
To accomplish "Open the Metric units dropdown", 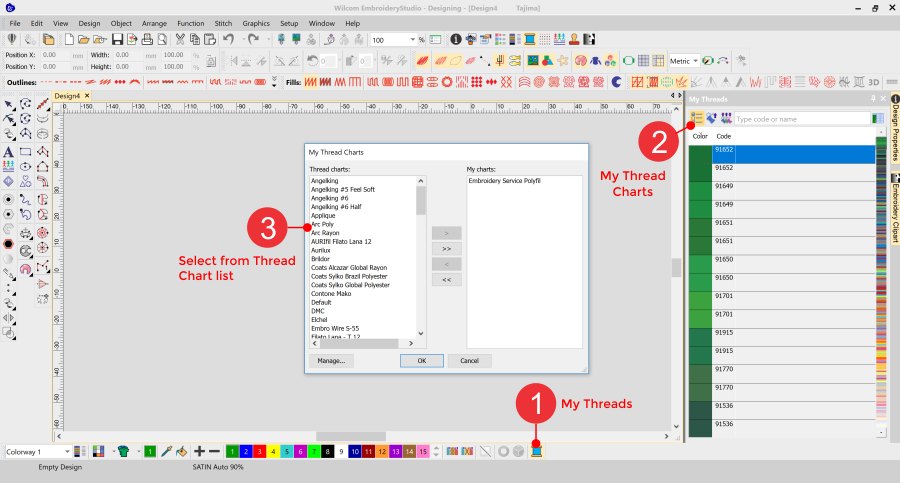I will point(695,61).
